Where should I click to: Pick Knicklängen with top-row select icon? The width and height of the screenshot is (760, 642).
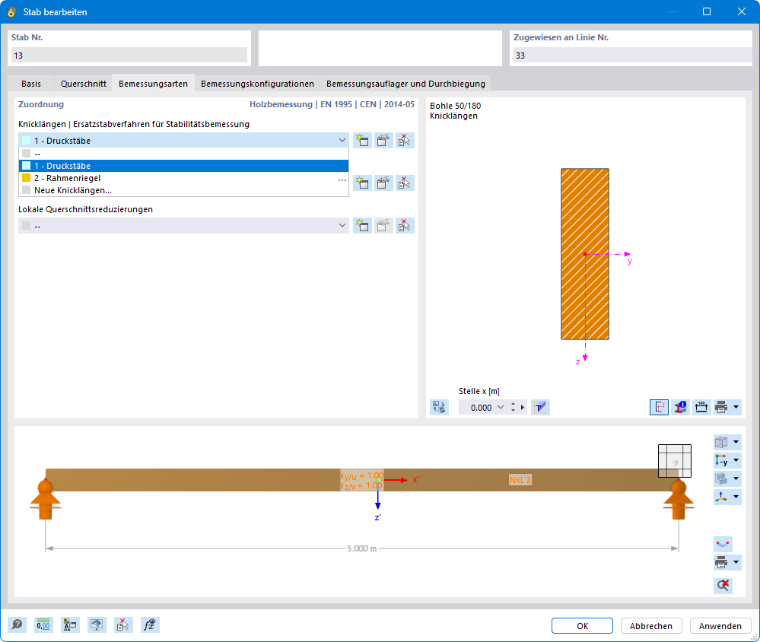[405, 141]
